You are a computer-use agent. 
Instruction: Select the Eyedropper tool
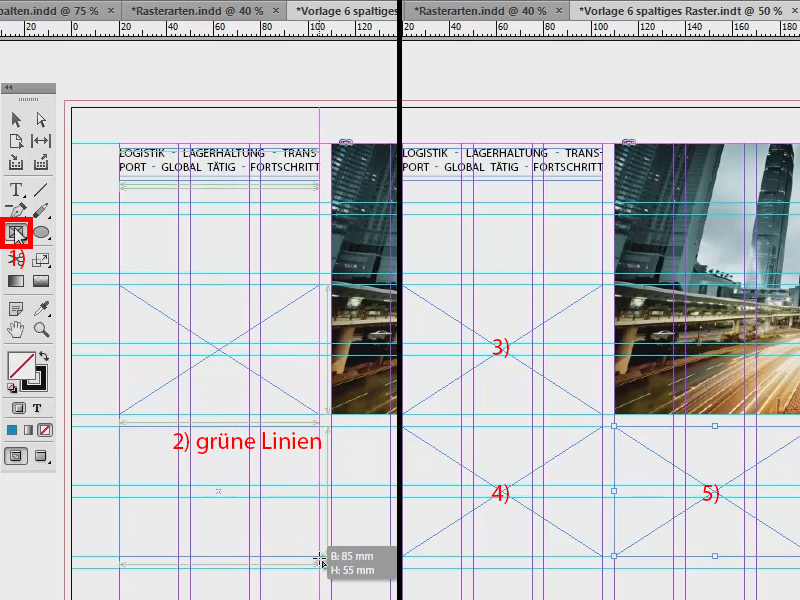[40, 308]
